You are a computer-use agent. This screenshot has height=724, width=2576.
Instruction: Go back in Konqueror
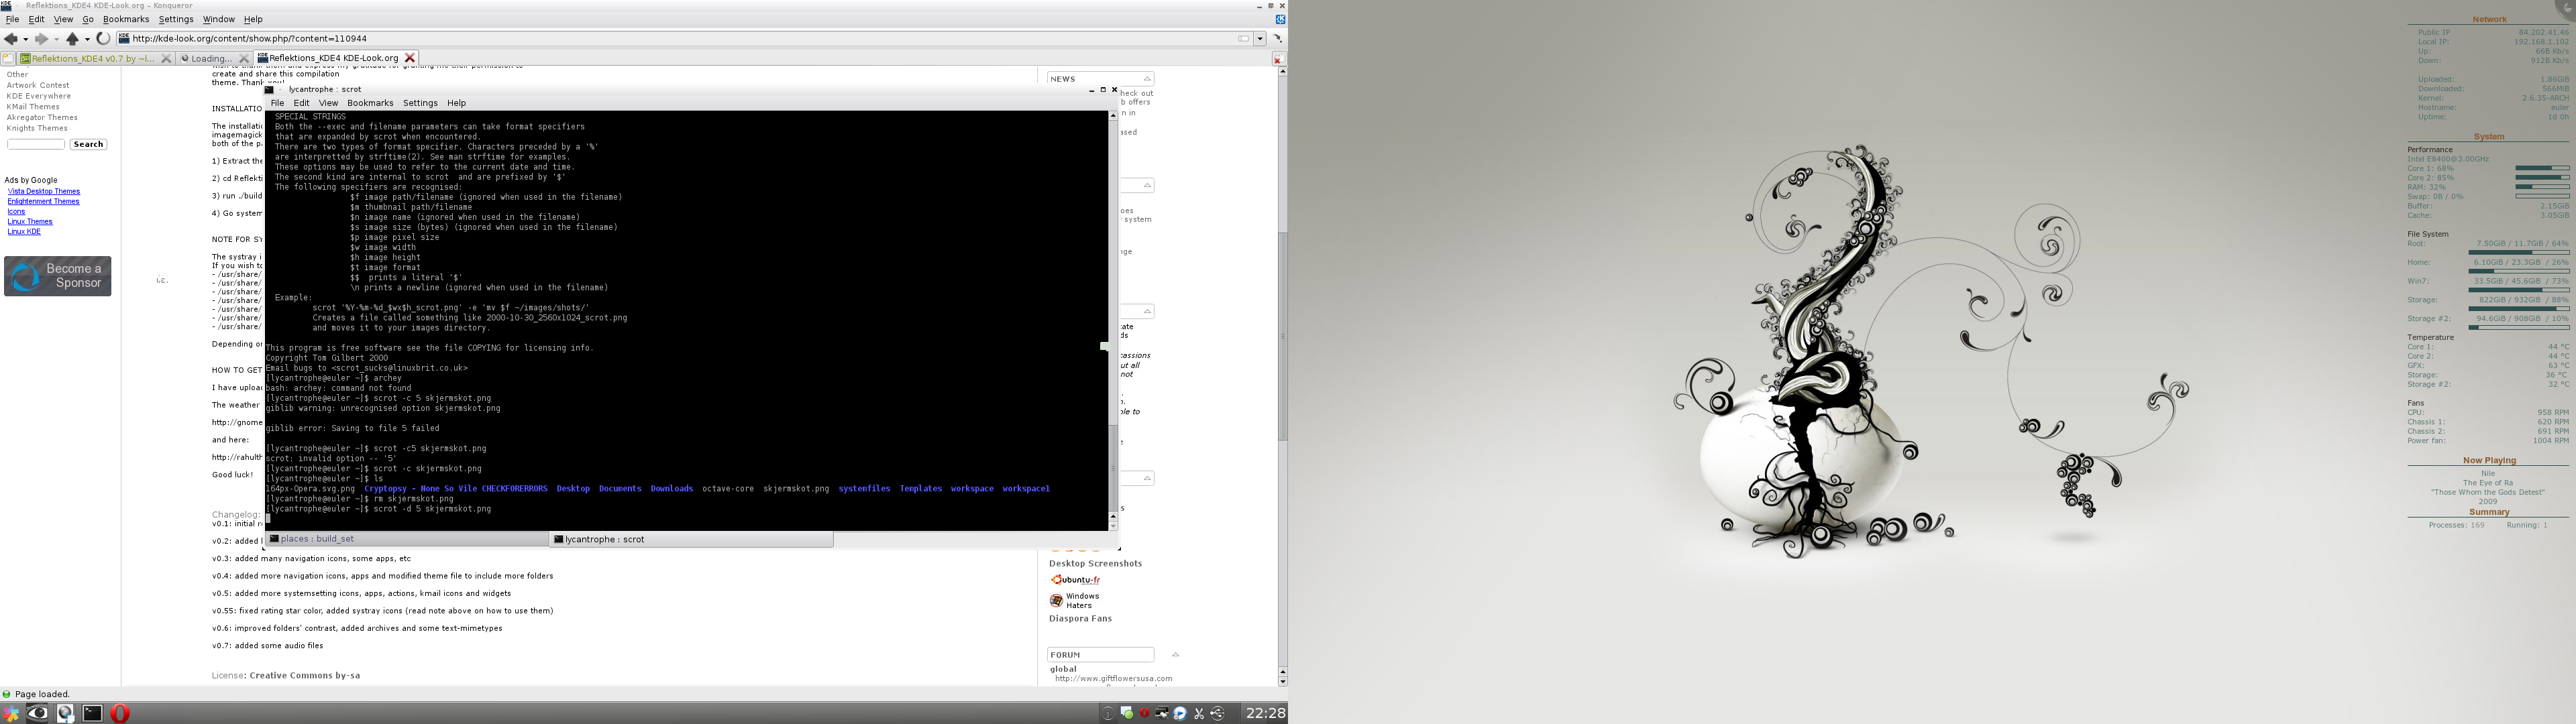pos(10,39)
